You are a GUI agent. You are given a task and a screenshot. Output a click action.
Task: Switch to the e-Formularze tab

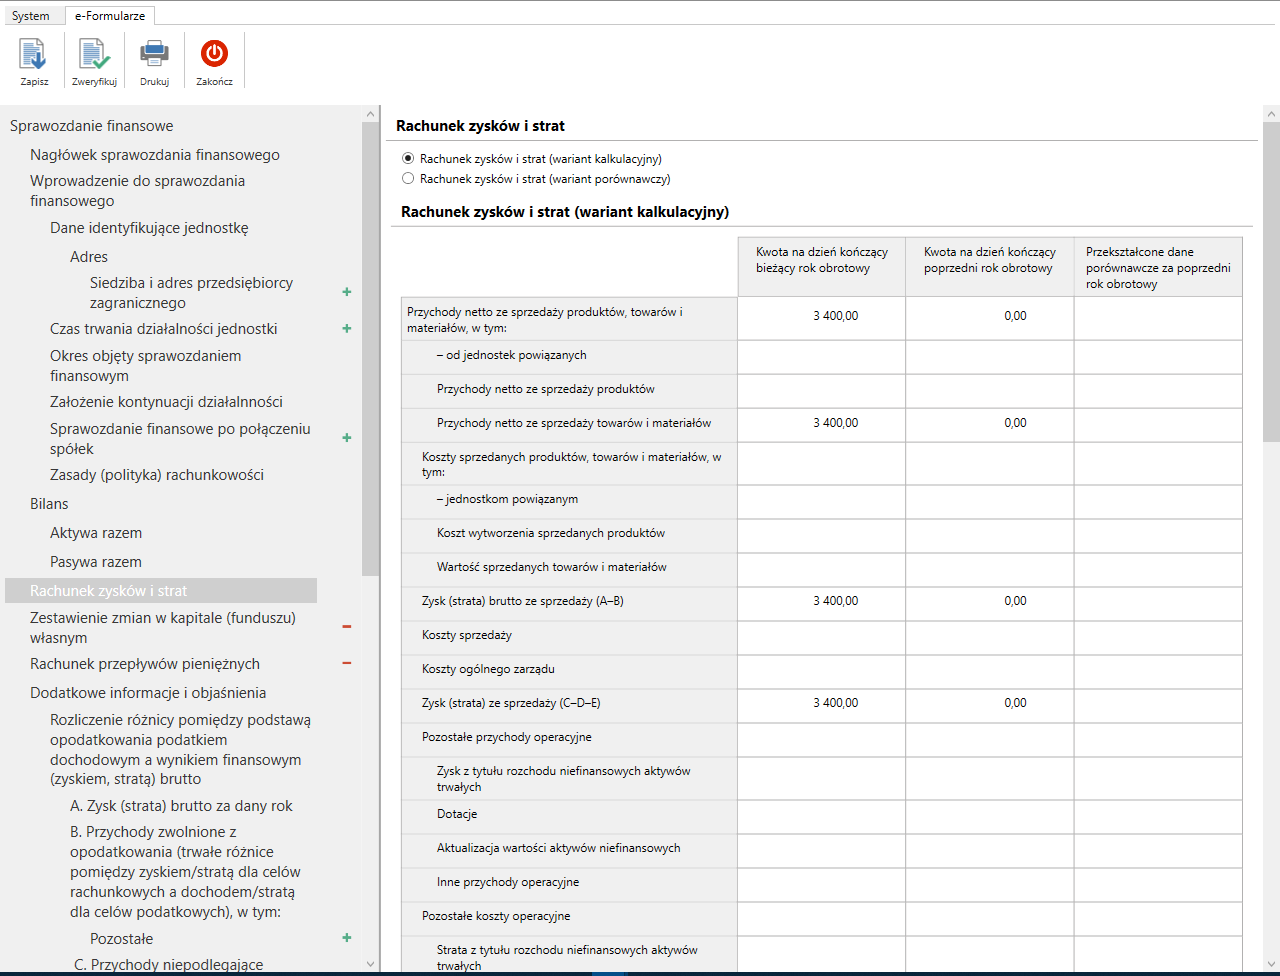(110, 15)
